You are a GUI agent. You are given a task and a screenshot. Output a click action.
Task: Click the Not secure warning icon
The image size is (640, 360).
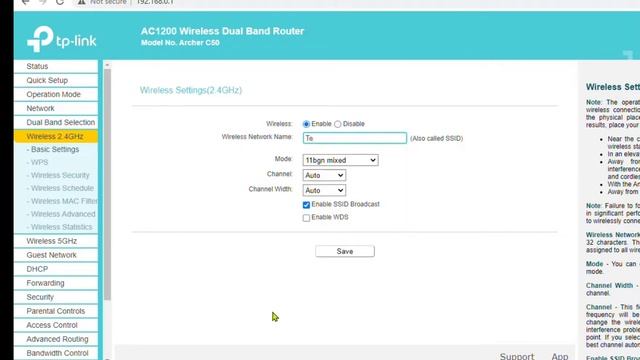(x=82, y=2)
